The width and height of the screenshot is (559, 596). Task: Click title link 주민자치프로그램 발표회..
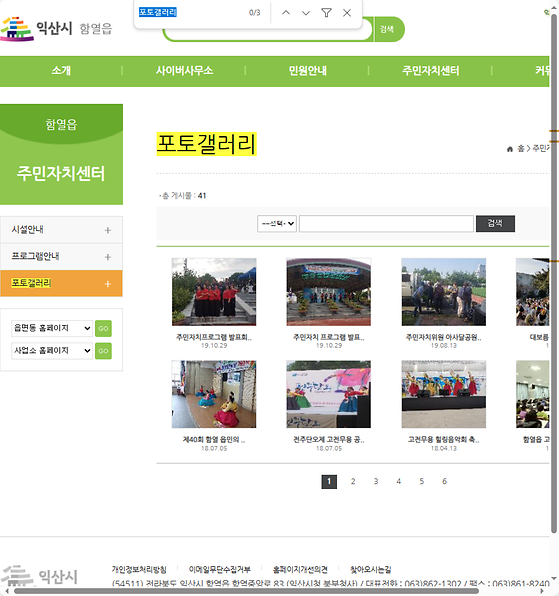(x=214, y=337)
